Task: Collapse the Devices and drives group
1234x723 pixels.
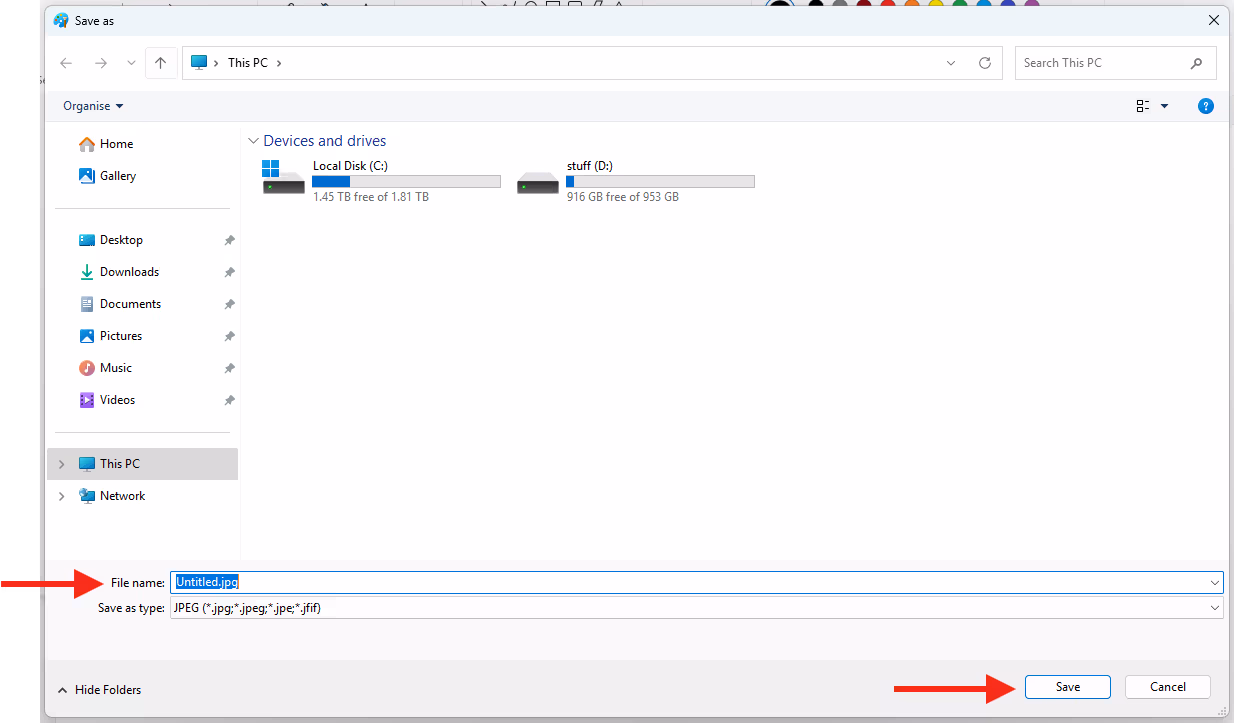Action: (254, 141)
